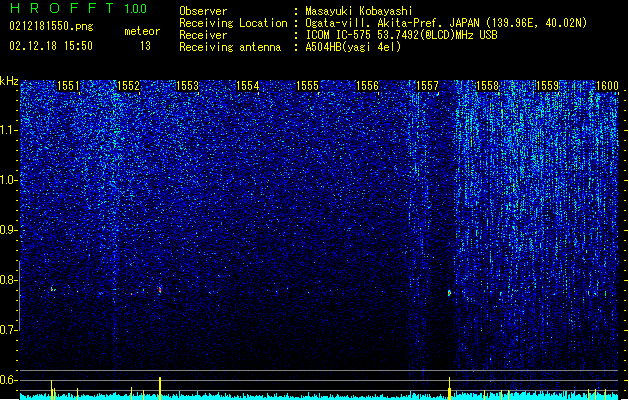Click time marker 1553
Image resolution: width=629 pixels, height=400 pixels.
pos(188,86)
